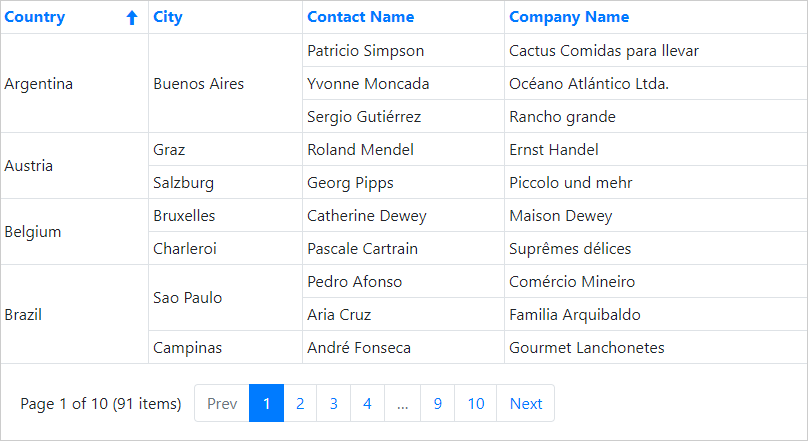This screenshot has width=808, height=441.
Task: Select the current page 1 button
Action: (266, 403)
